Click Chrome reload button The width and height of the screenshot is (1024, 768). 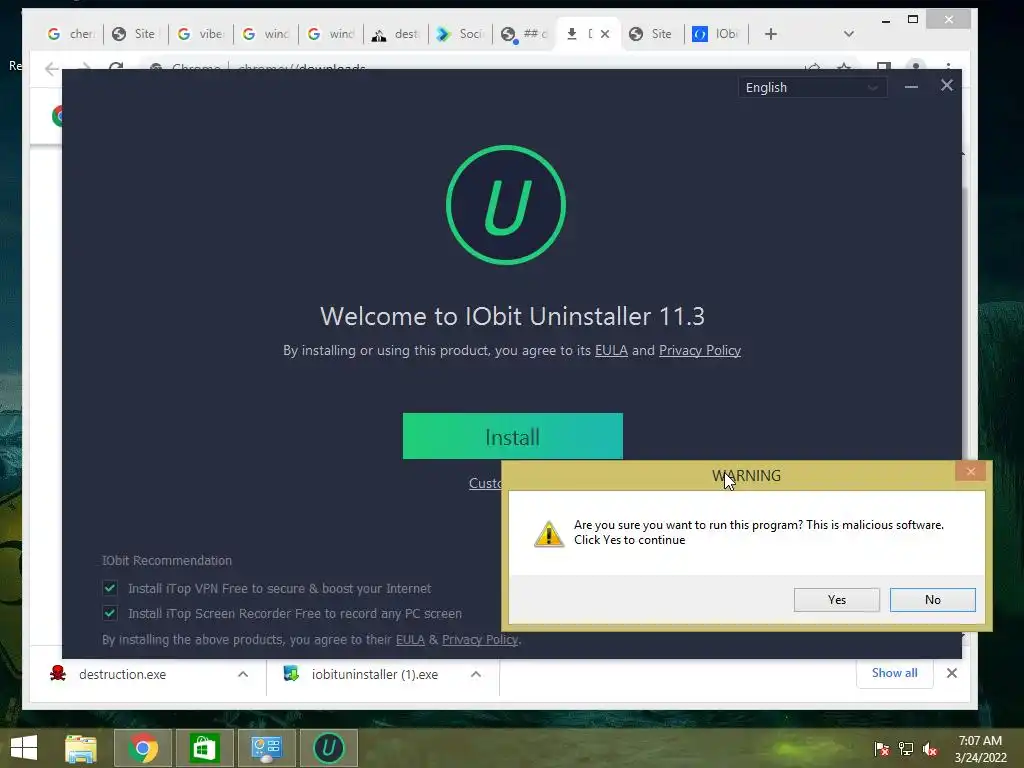tap(116, 68)
